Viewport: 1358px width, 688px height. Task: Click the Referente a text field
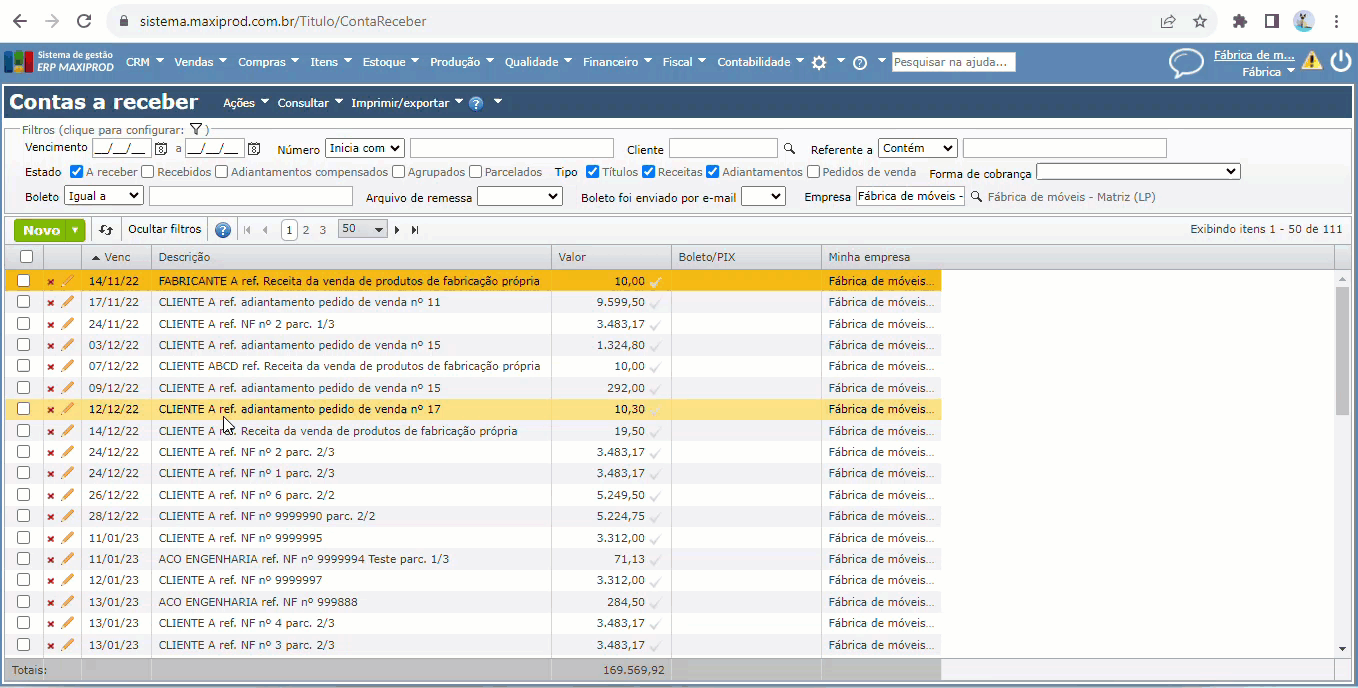tap(1064, 148)
